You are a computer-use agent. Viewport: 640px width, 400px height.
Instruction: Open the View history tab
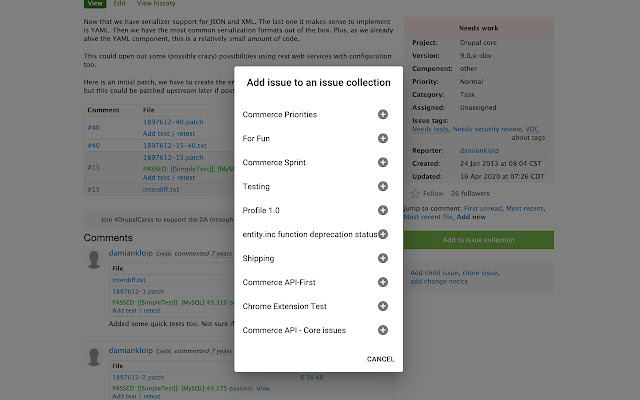[156, 3]
